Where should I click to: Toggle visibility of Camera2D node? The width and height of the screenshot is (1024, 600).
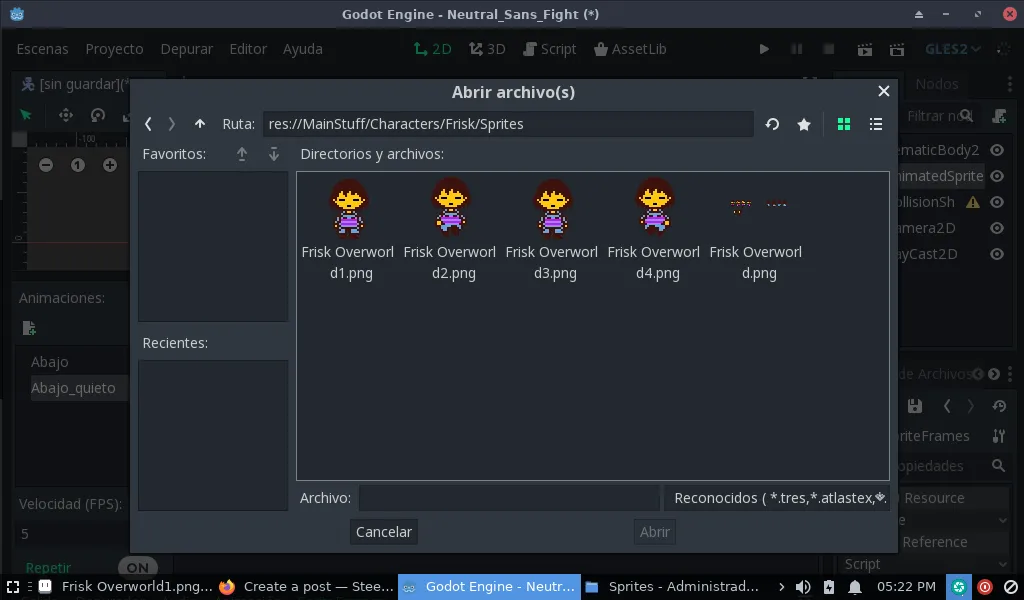[x=997, y=228]
